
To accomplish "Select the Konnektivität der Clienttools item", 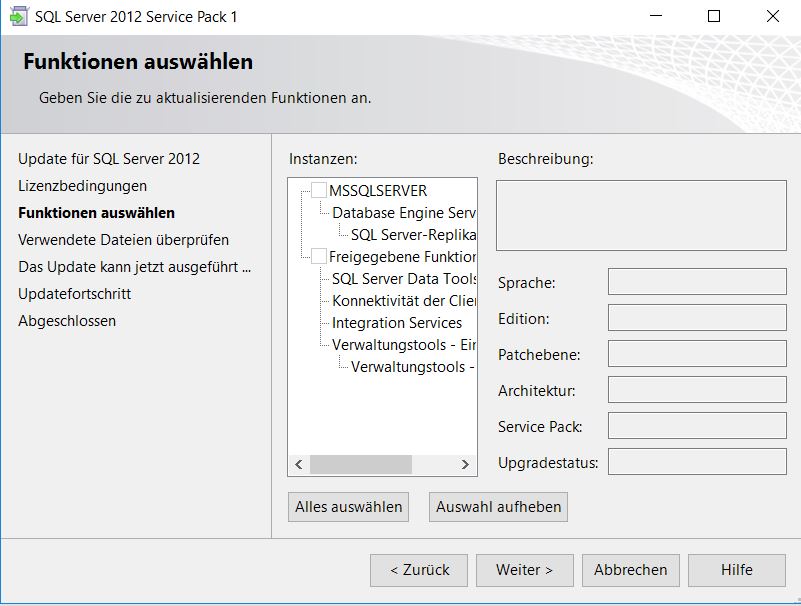I will pyautogui.click(x=404, y=300).
